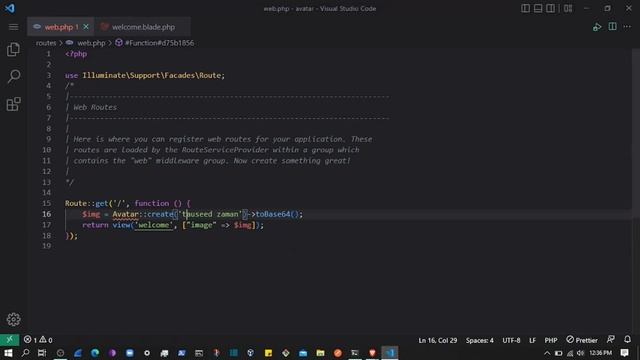Open the remote window status indicator

pyautogui.click(x=9, y=340)
